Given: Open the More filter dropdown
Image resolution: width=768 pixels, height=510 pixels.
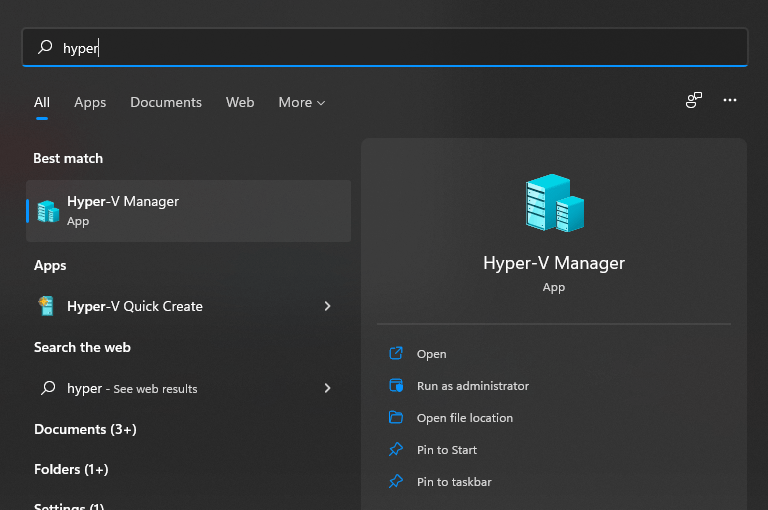Looking at the screenshot, I should (302, 102).
